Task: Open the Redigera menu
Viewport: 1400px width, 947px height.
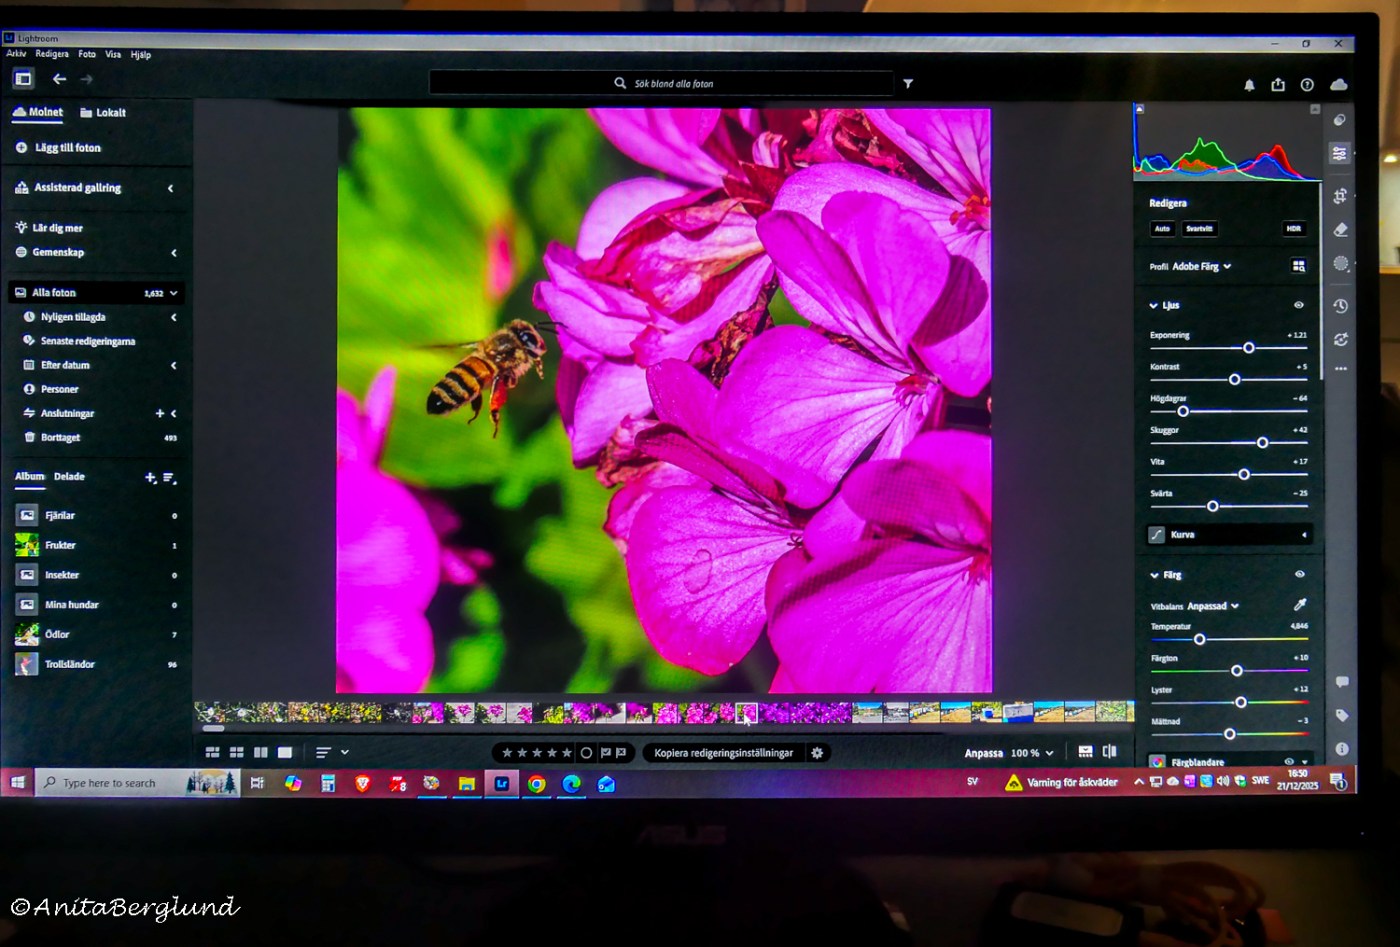Action: coord(52,54)
